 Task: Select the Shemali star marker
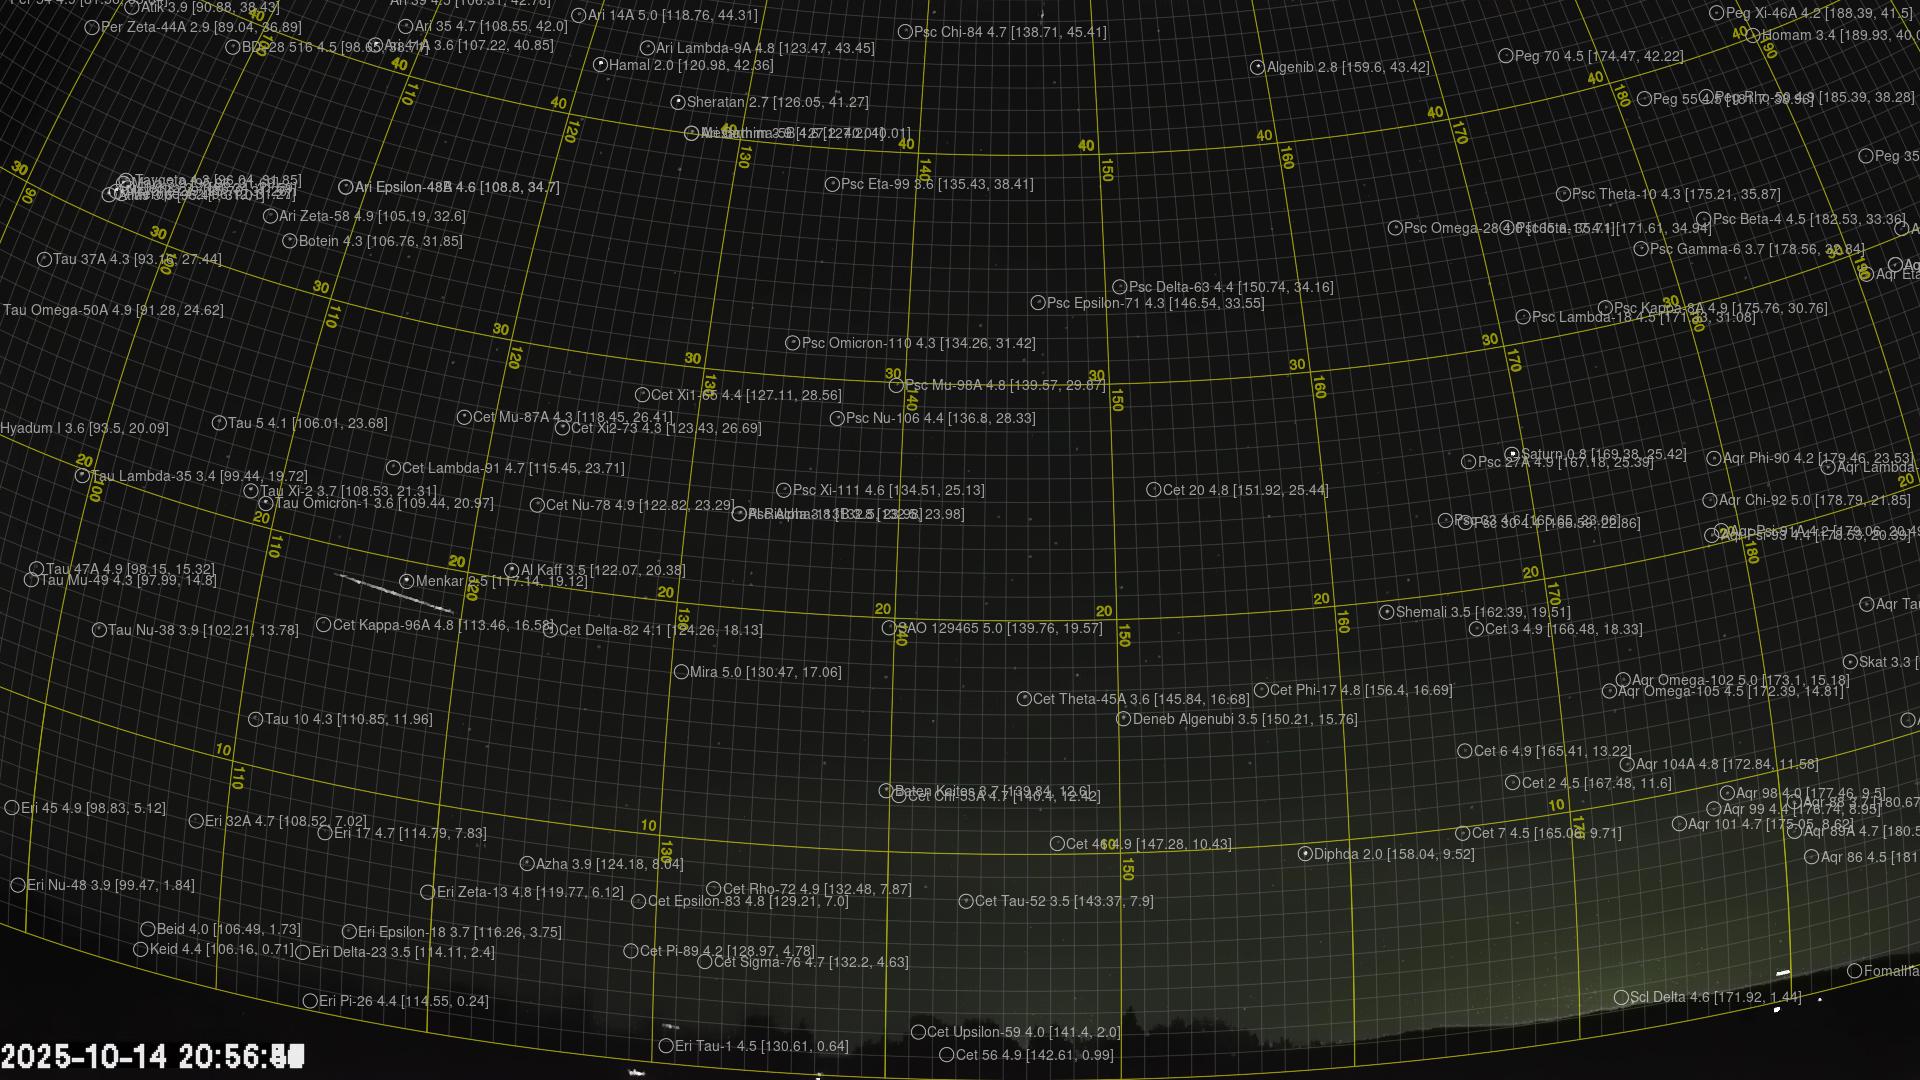pos(1387,612)
